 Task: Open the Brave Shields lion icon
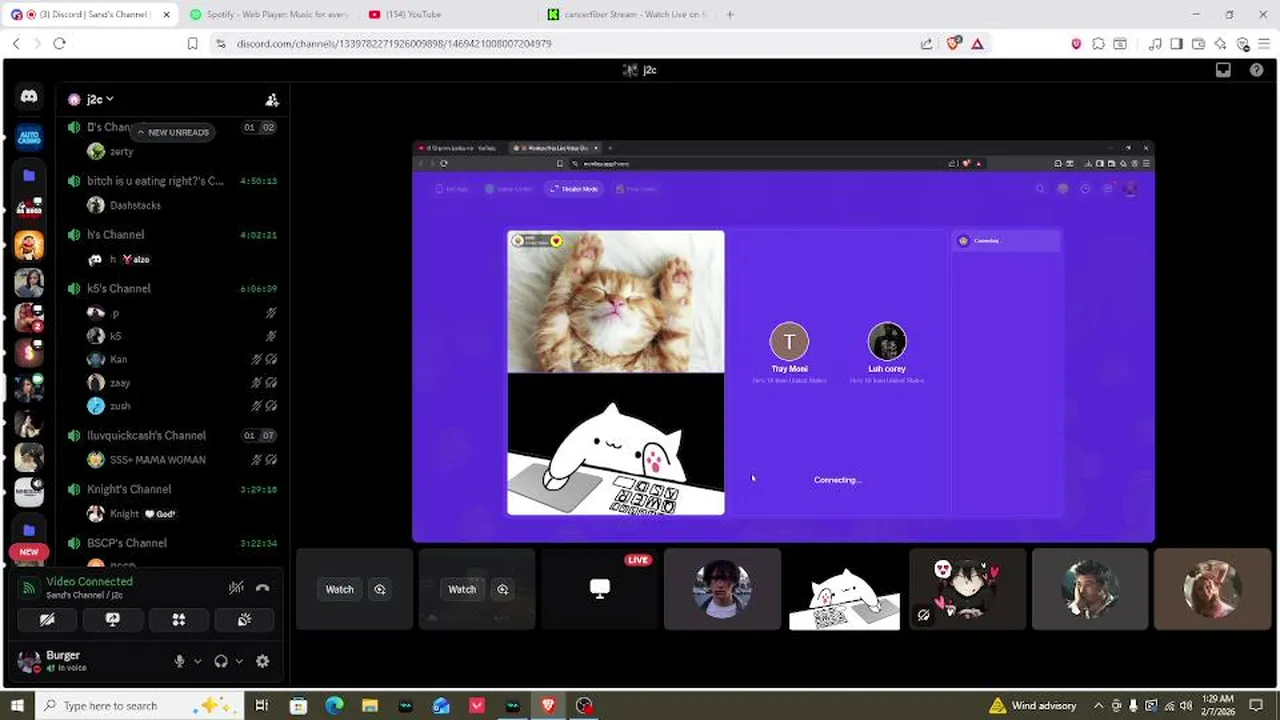(x=953, y=44)
